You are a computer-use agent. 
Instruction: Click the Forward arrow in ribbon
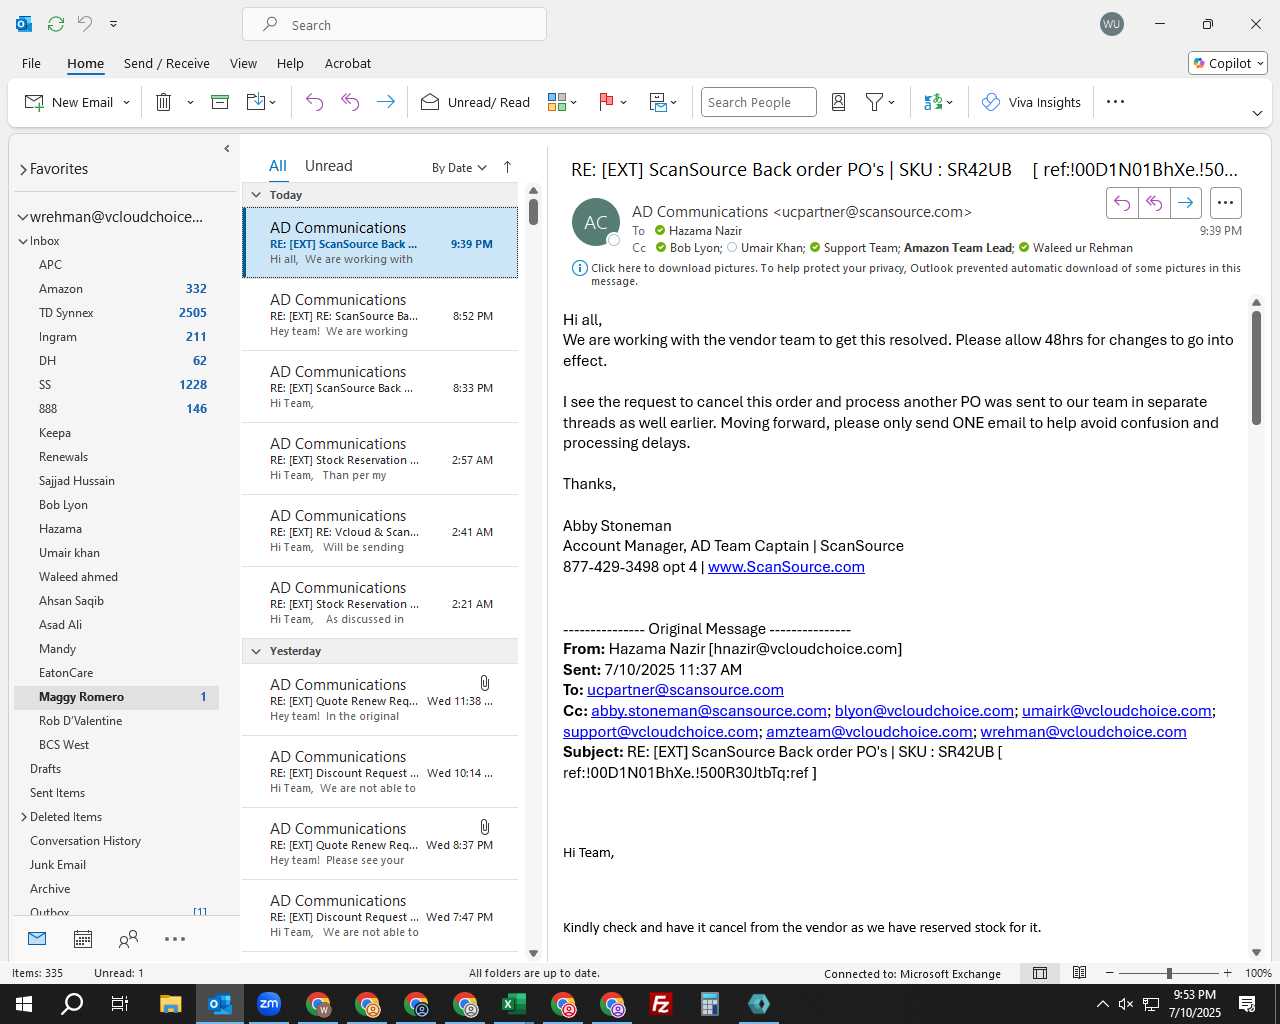coord(385,102)
